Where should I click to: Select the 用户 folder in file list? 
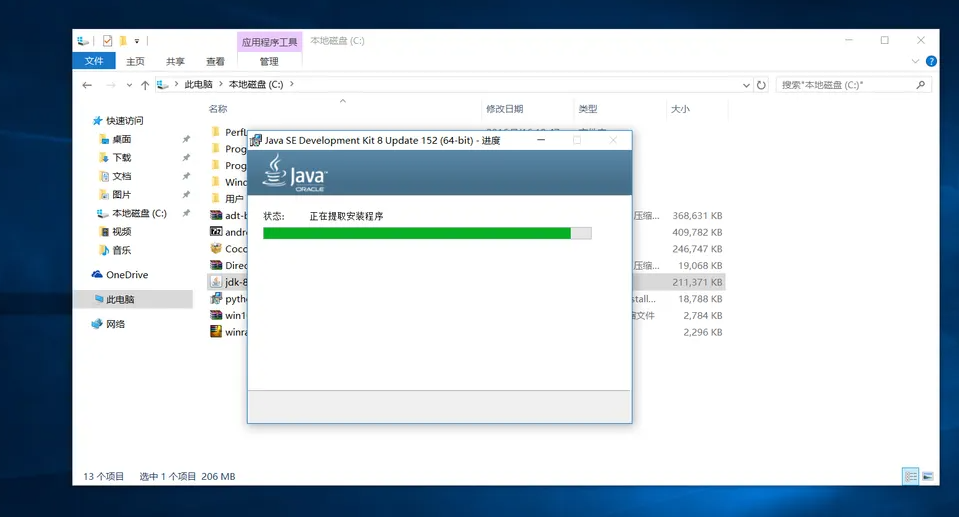pos(234,198)
